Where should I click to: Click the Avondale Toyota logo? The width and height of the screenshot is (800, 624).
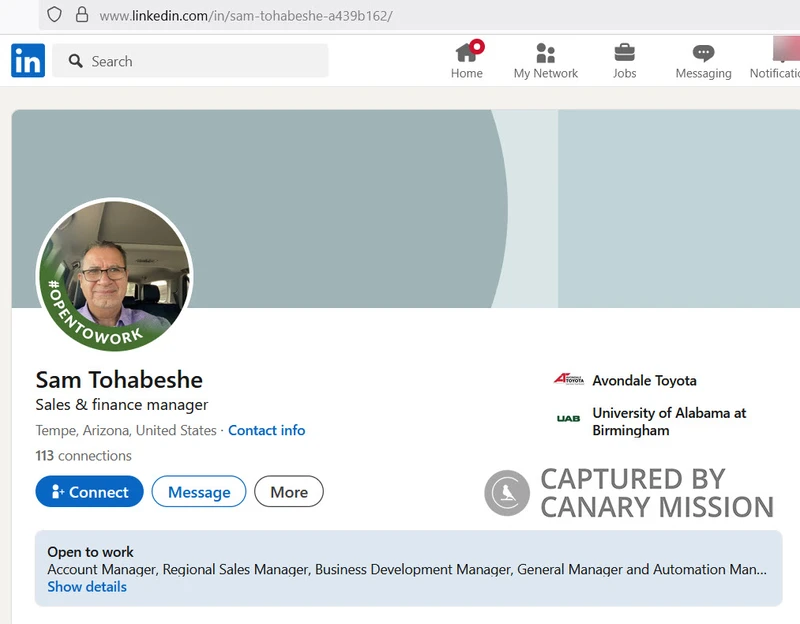[x=568, y=379]
